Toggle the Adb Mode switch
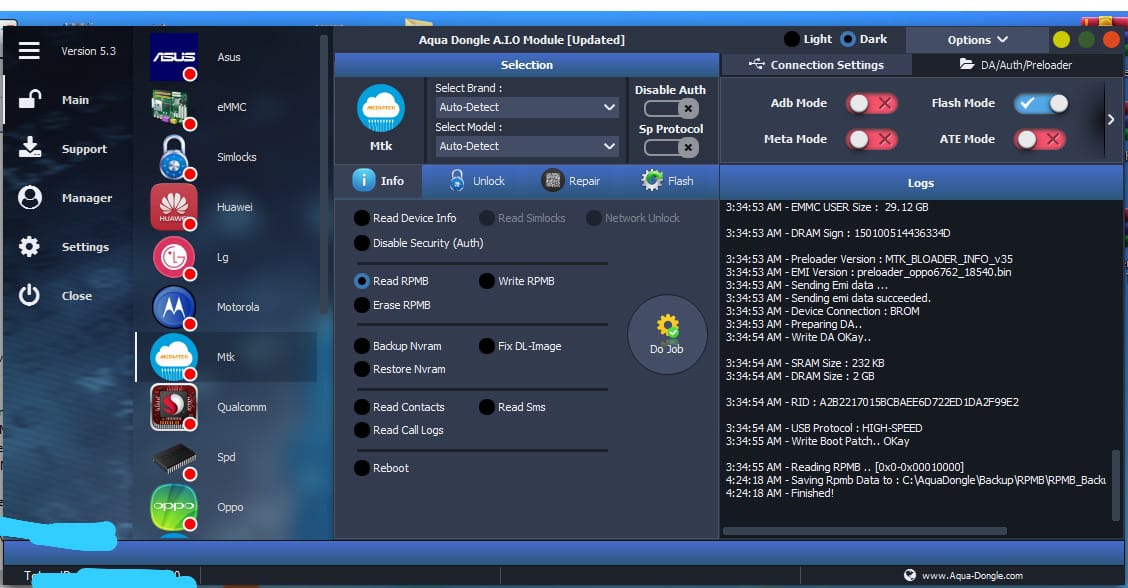 (871, 104)
